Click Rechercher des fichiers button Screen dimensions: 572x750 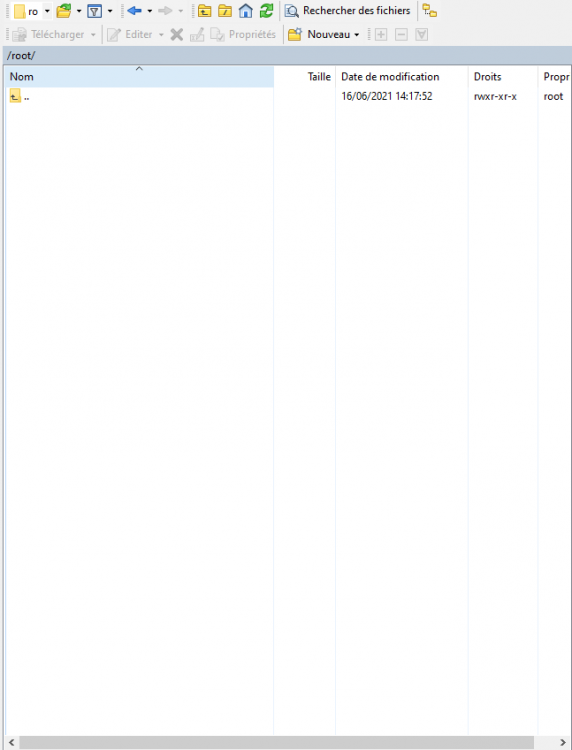348,11
